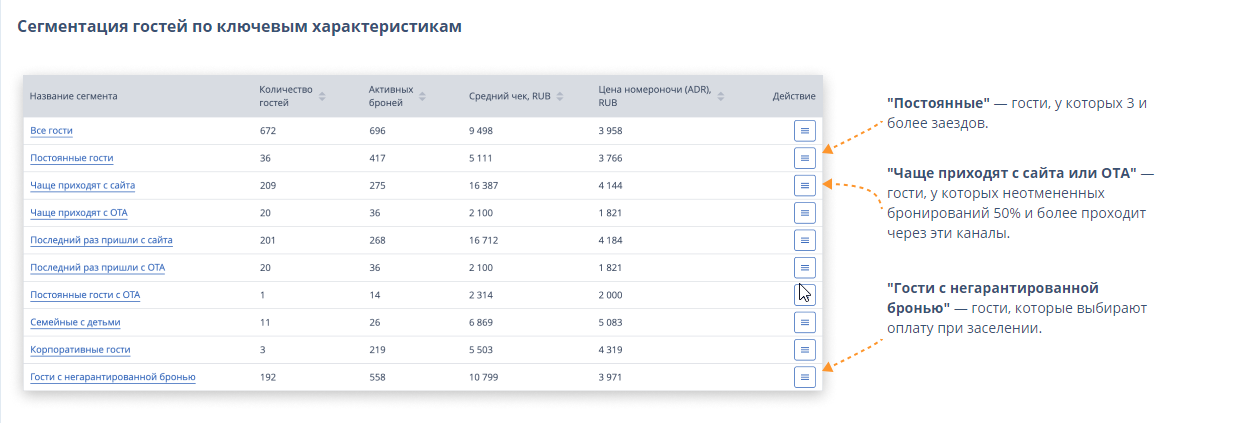
Task: Open the Корпоративные гости segment link
Action: [x=80, y=350]
